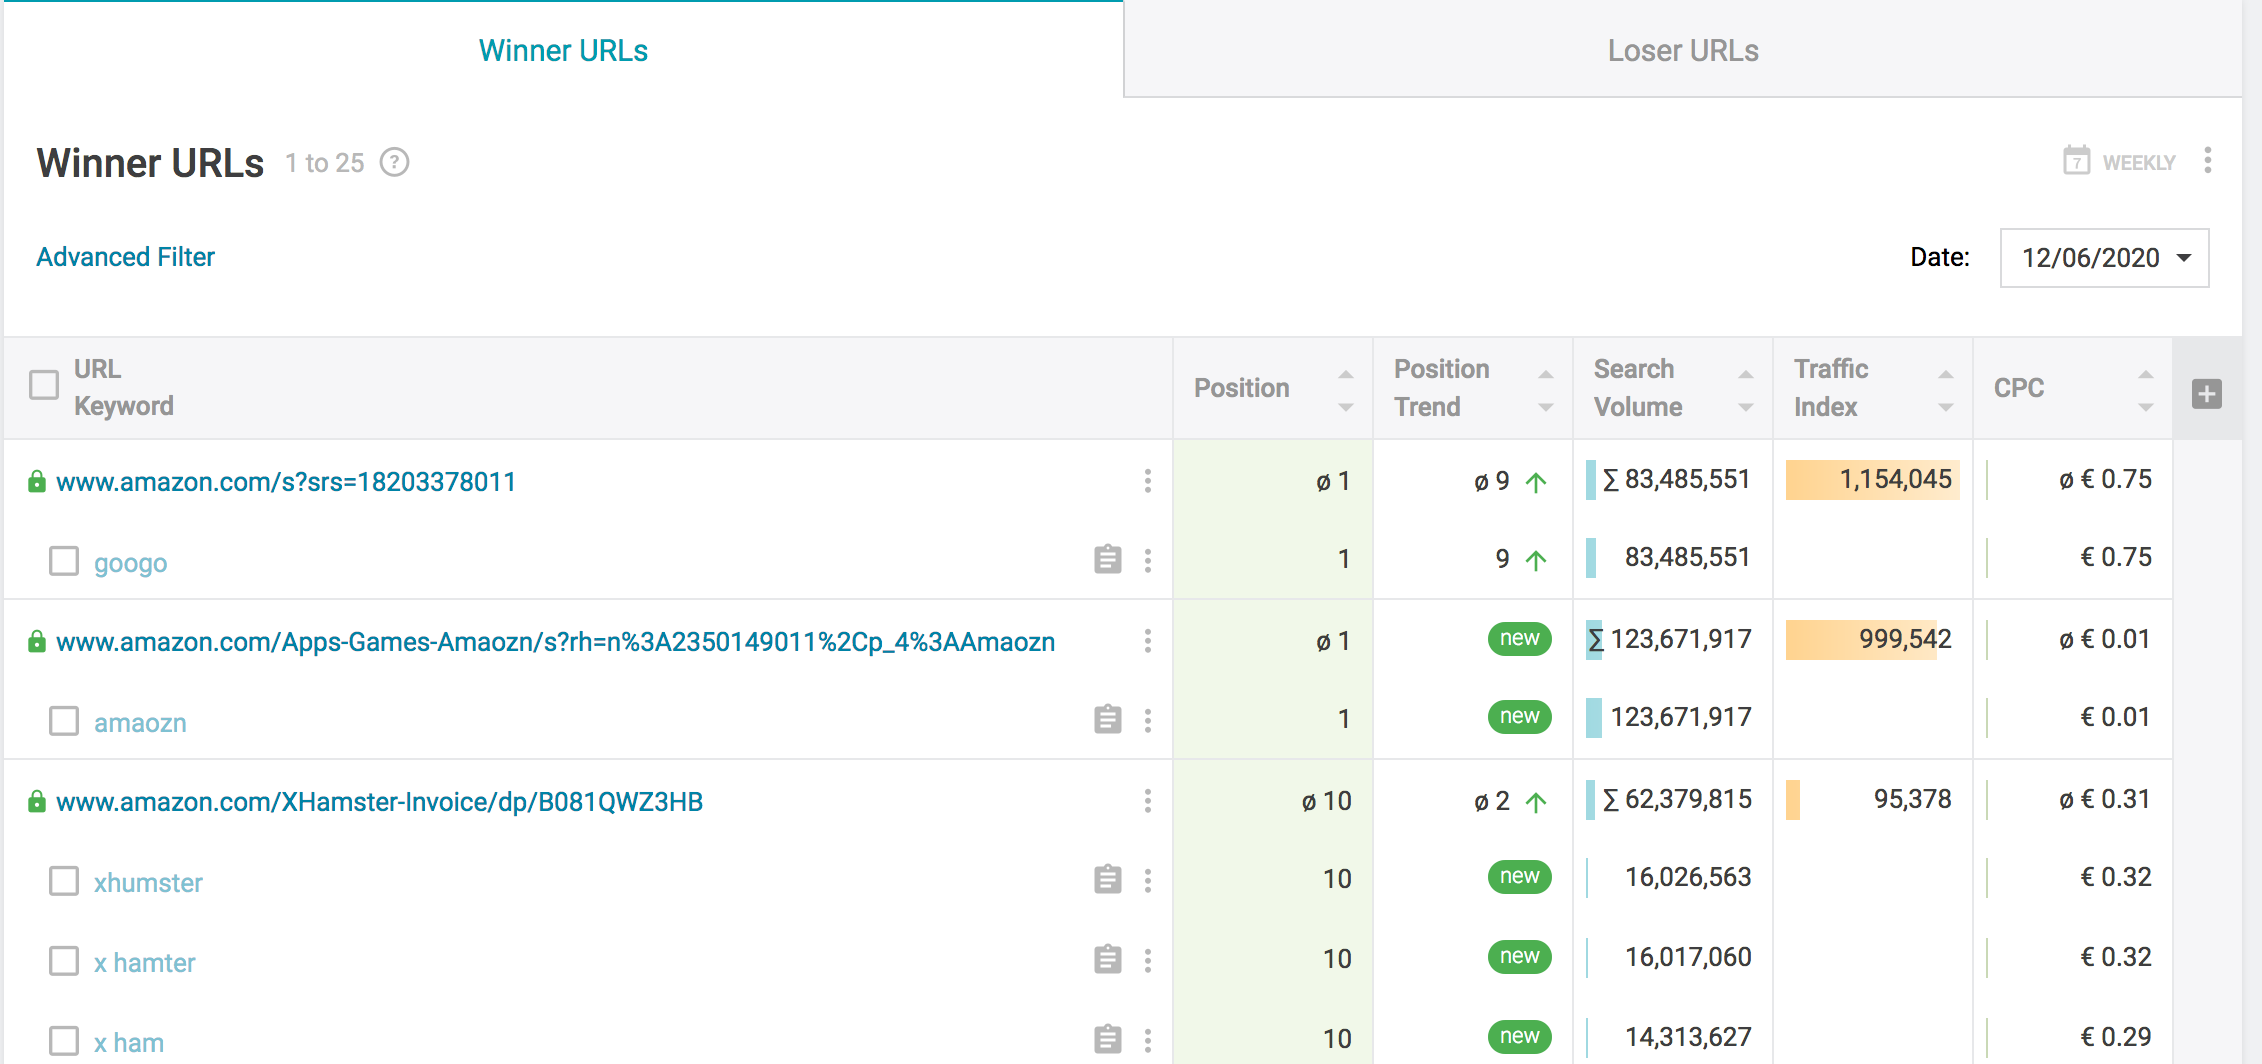Click the green lock on Apps-Games-Amaozn row
Image resolution: width=2262 pixels, height=1064 pixels.
point(37,641)
